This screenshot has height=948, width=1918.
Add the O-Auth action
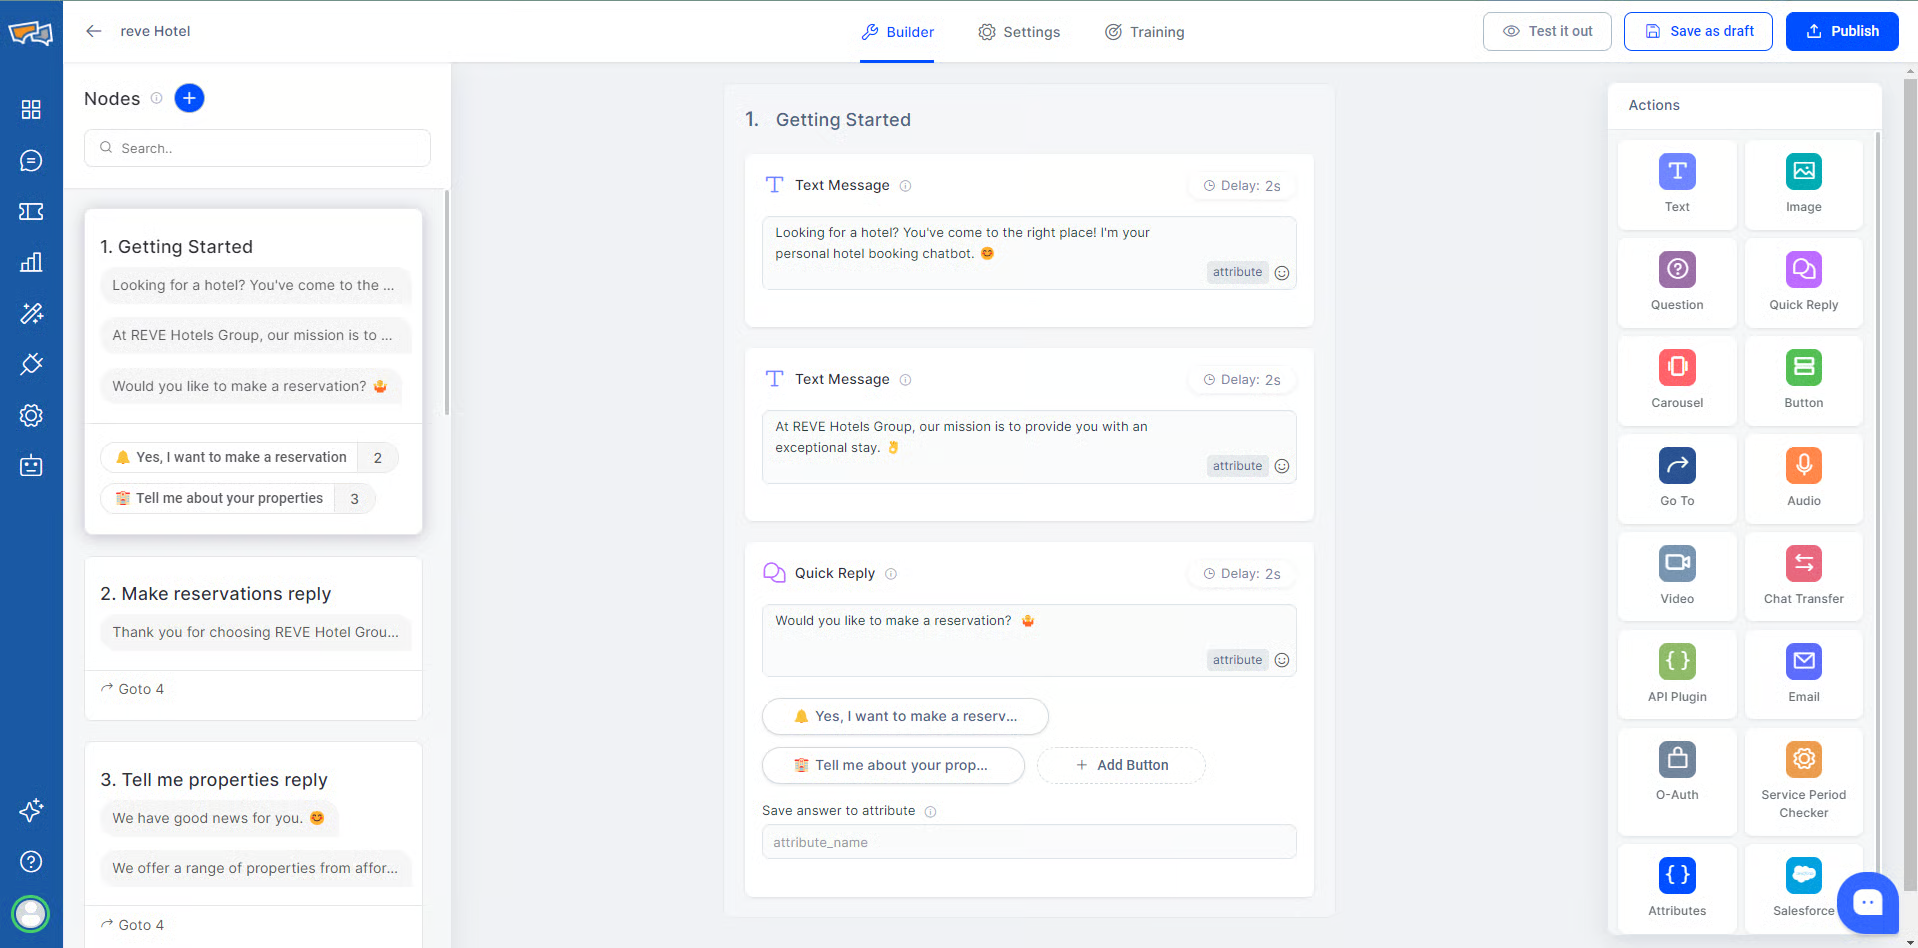[1677, 782]
